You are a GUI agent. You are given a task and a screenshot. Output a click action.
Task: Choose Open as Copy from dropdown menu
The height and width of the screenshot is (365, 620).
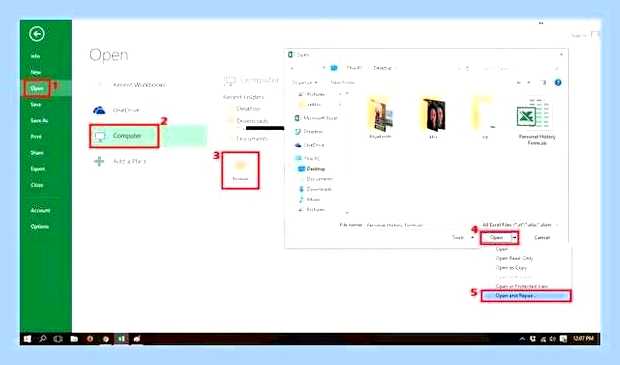pyautogui.click(x=511, y=268)
